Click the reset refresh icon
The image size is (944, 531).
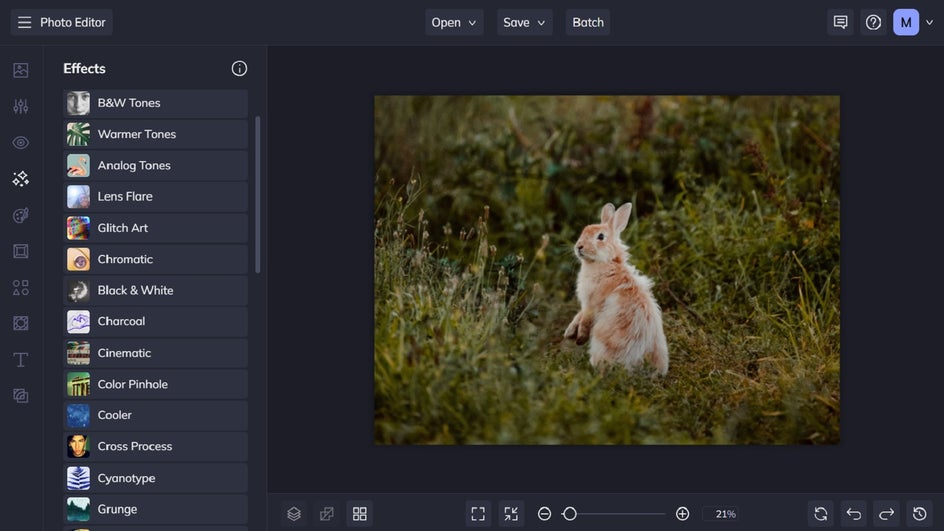point(821,514)
